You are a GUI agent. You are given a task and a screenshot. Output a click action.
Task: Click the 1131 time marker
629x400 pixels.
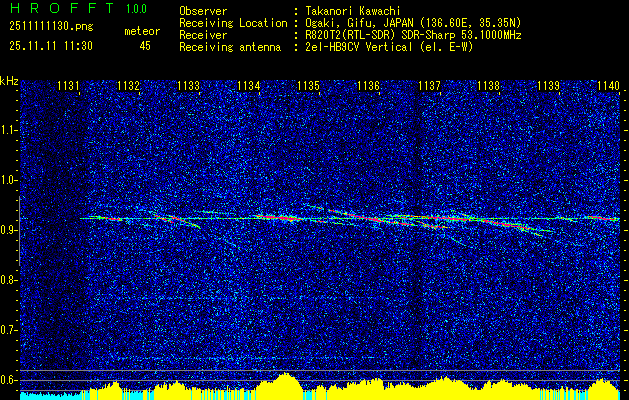(x=68, y=86)
